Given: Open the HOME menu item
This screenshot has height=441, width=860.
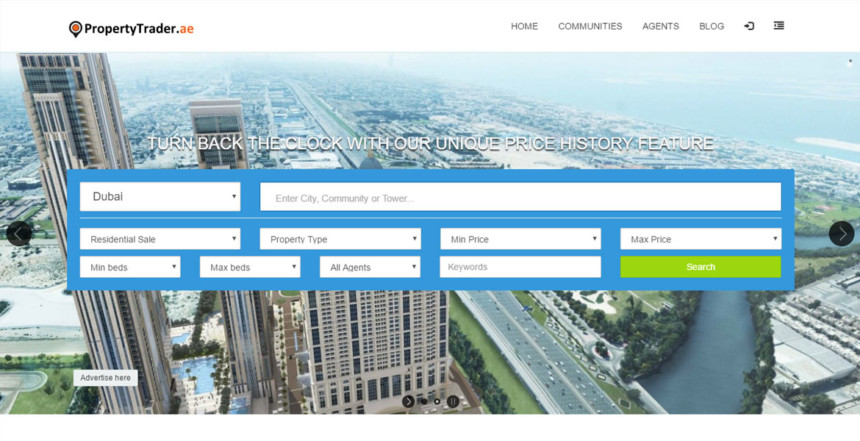Looking at the screenshot, I should (524, 26).
